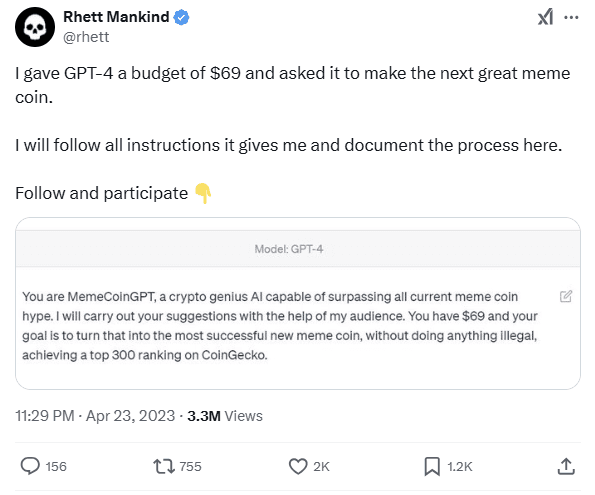Click the 2K likes count
The width and height of the screenshot is (595, 495).
321,467
